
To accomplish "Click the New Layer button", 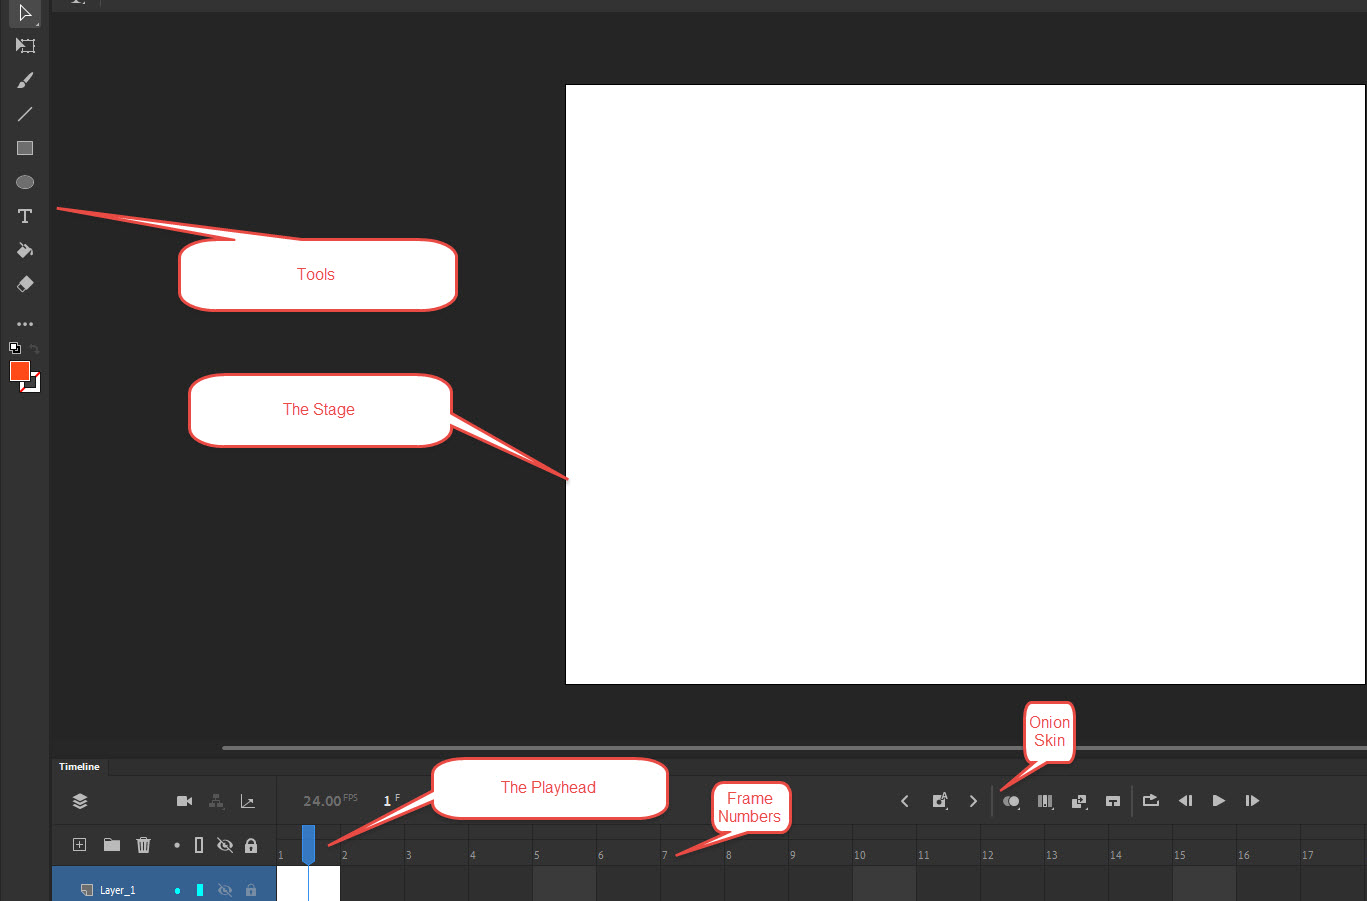I will click(80, 845).
